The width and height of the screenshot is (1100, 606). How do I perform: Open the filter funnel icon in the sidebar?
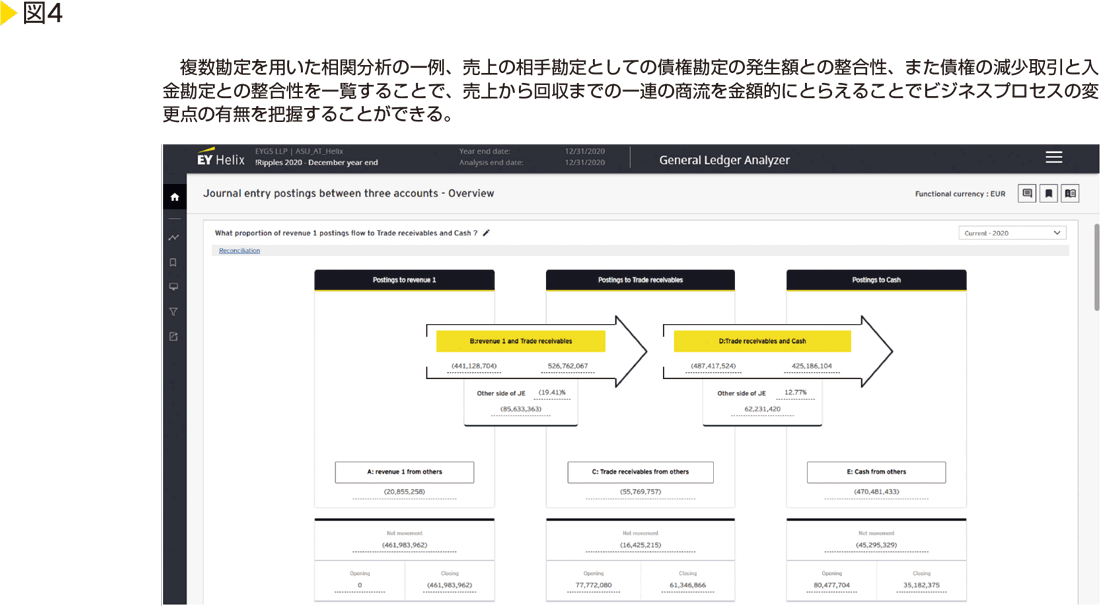tap(174, 311)
